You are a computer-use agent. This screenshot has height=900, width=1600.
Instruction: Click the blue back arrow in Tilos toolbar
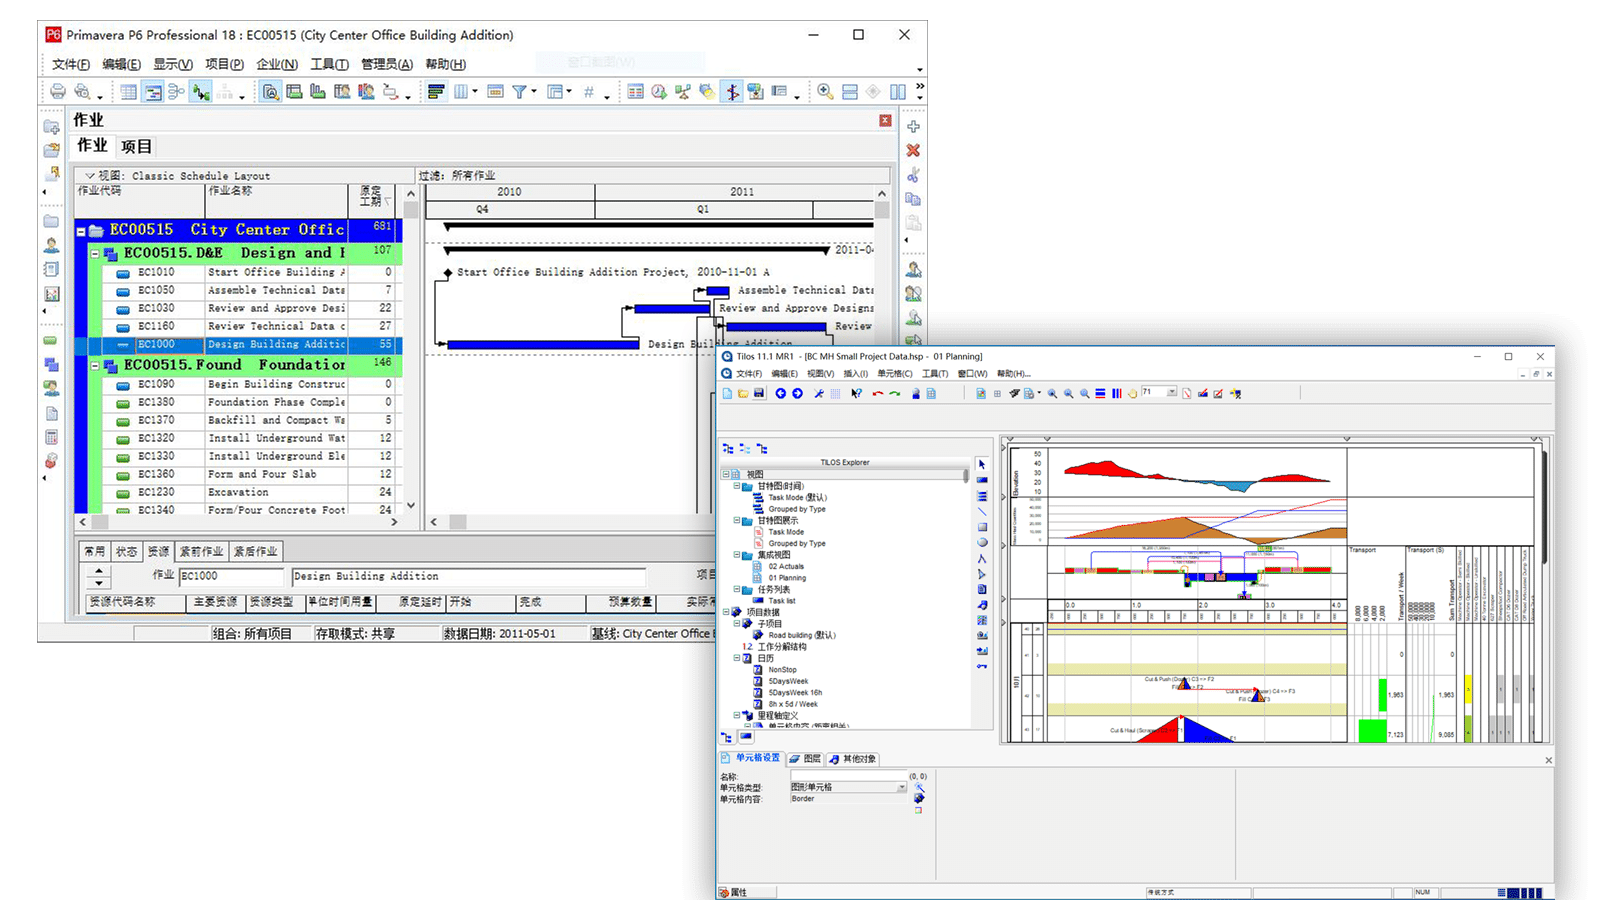click(781, 394)
